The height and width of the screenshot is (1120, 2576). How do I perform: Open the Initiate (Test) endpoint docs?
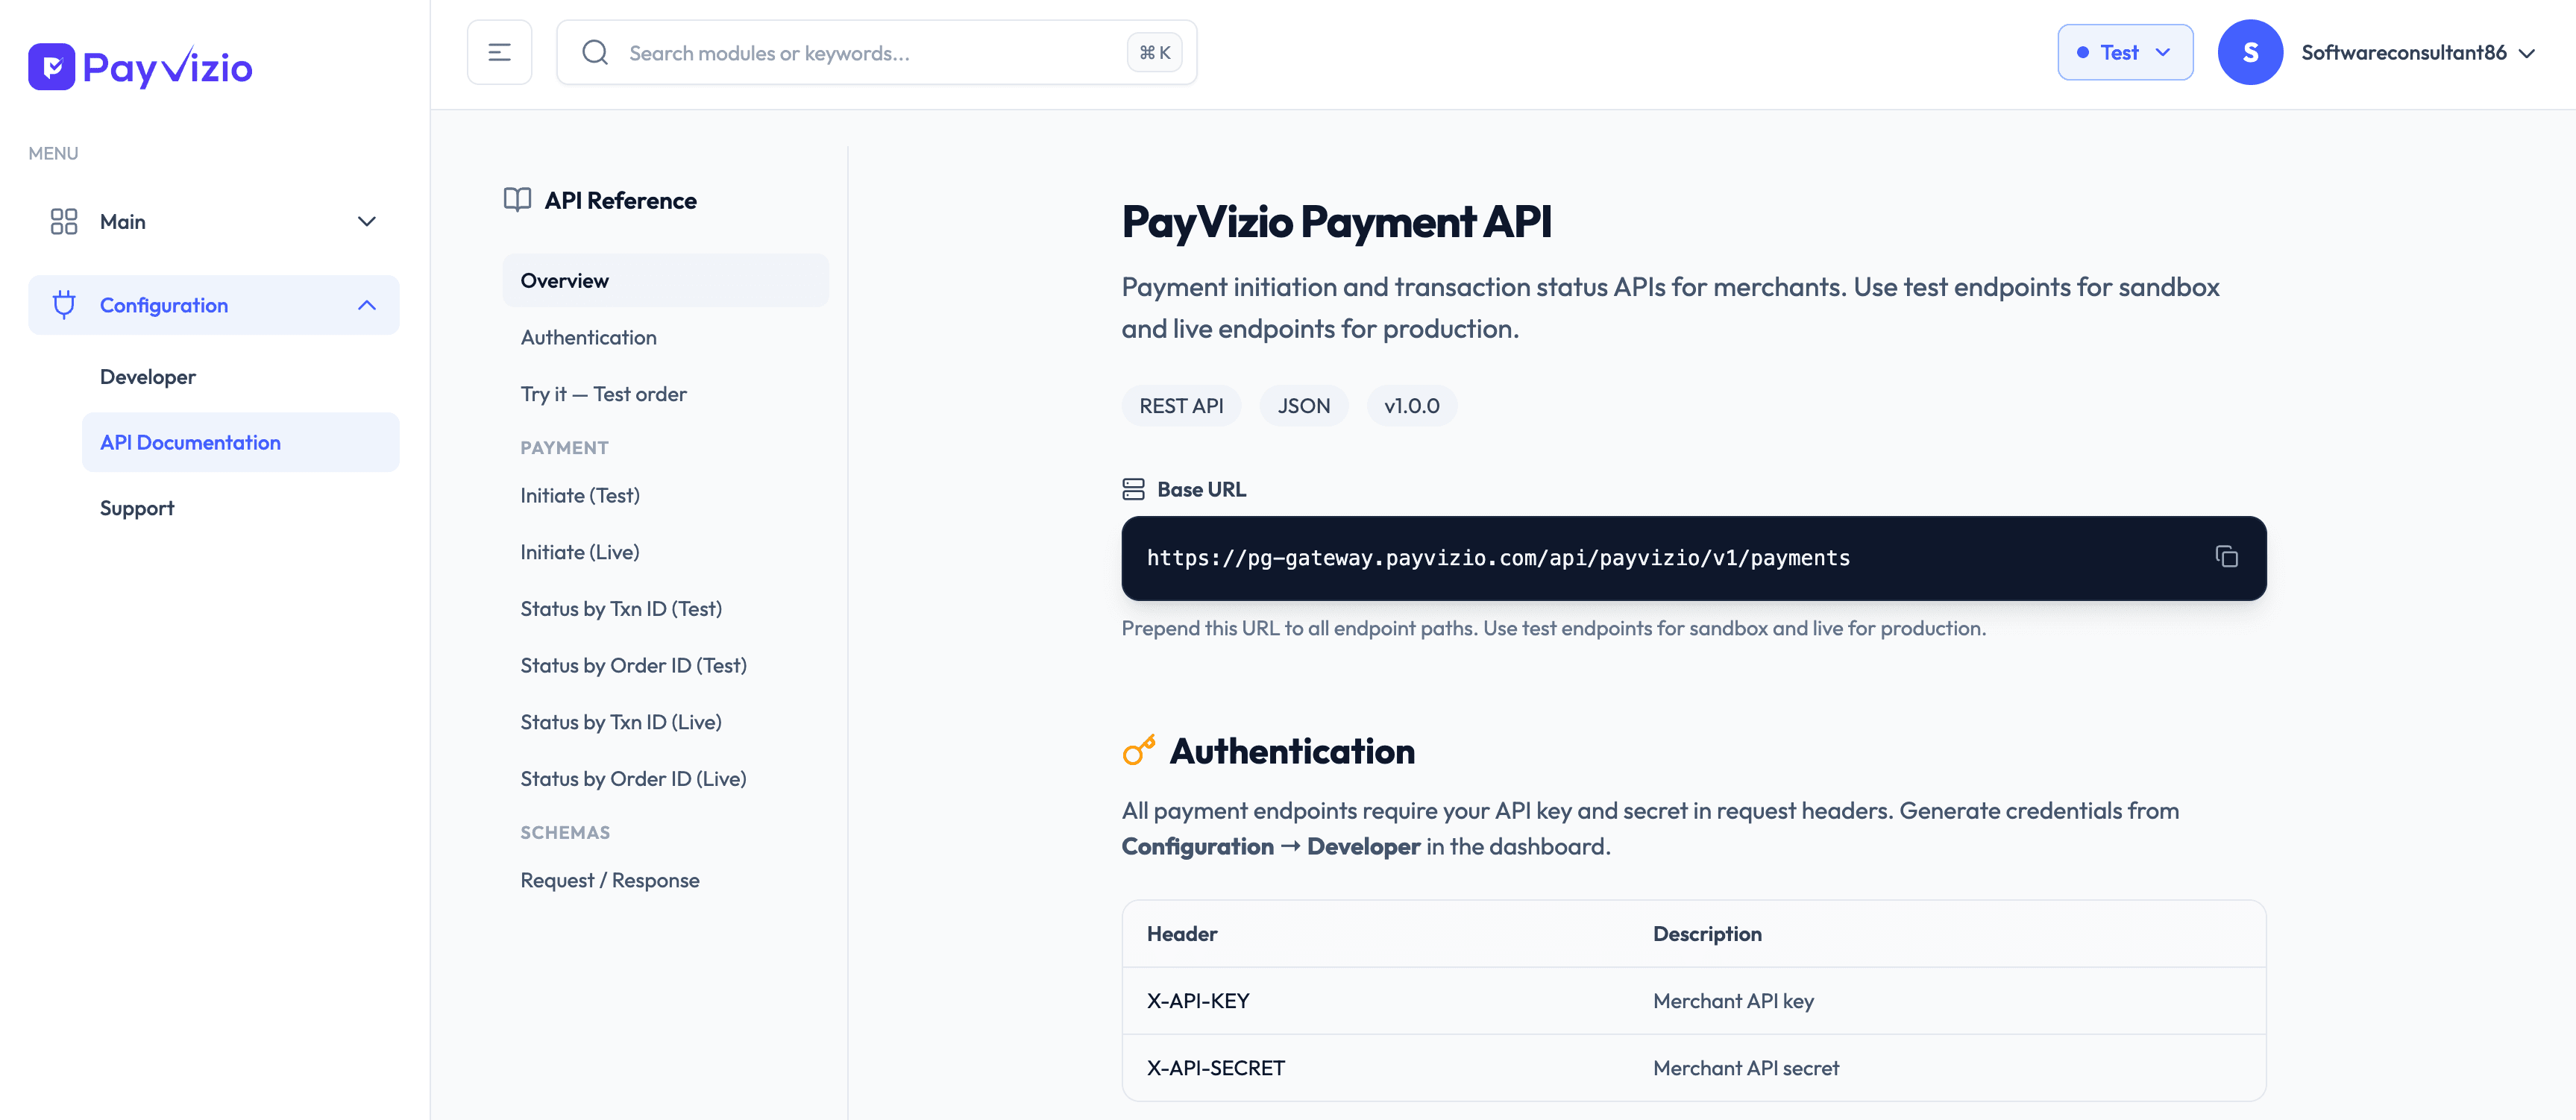pyautogui.click(x=580, y=495)
